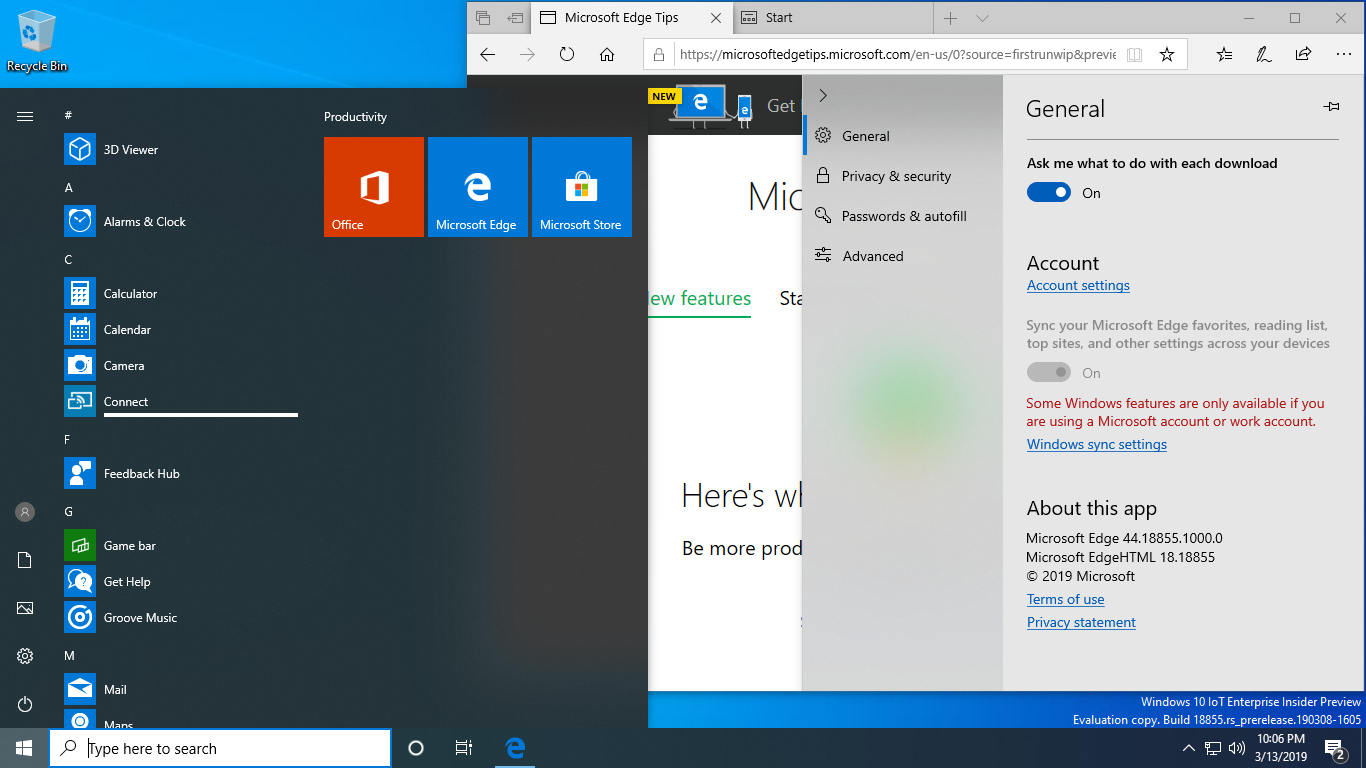Open Get Help app
This screenshot has width=1366, height=768.
(x=180, y=582)
